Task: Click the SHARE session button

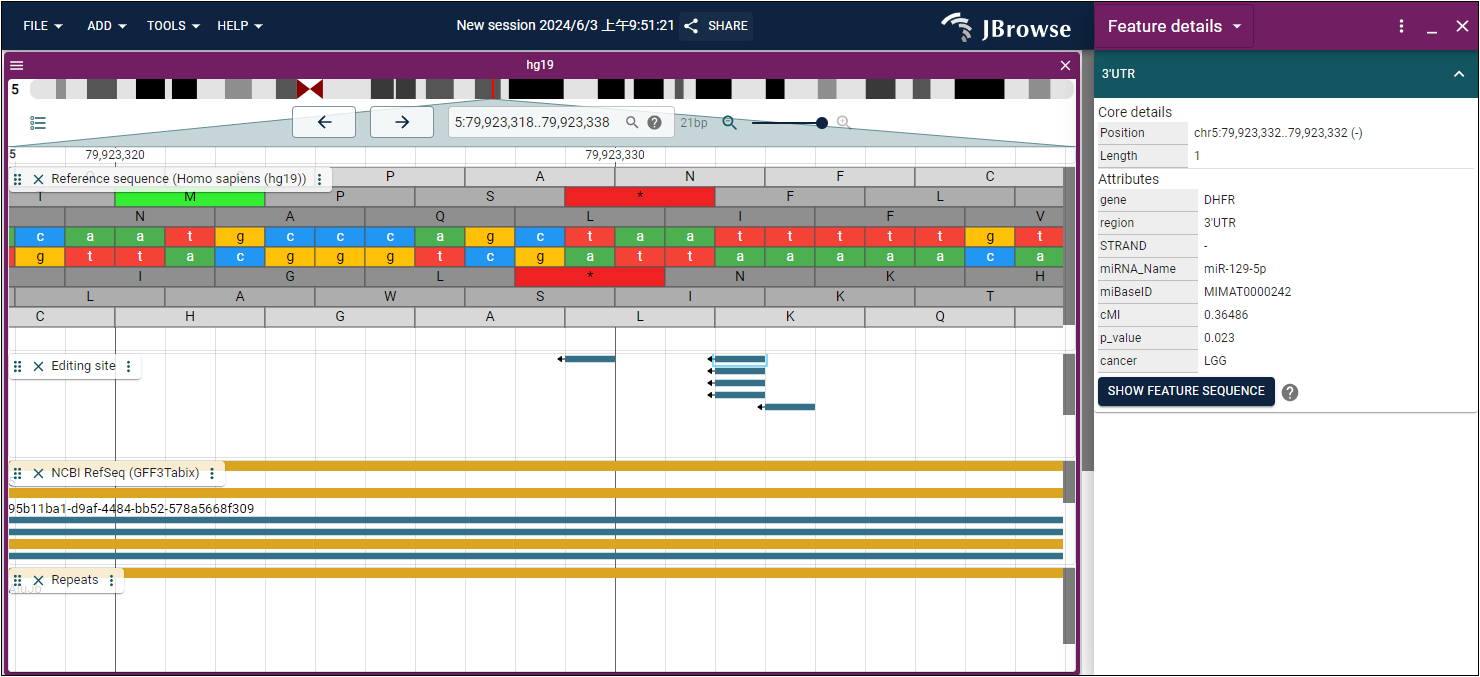Action: click(716, 26)
